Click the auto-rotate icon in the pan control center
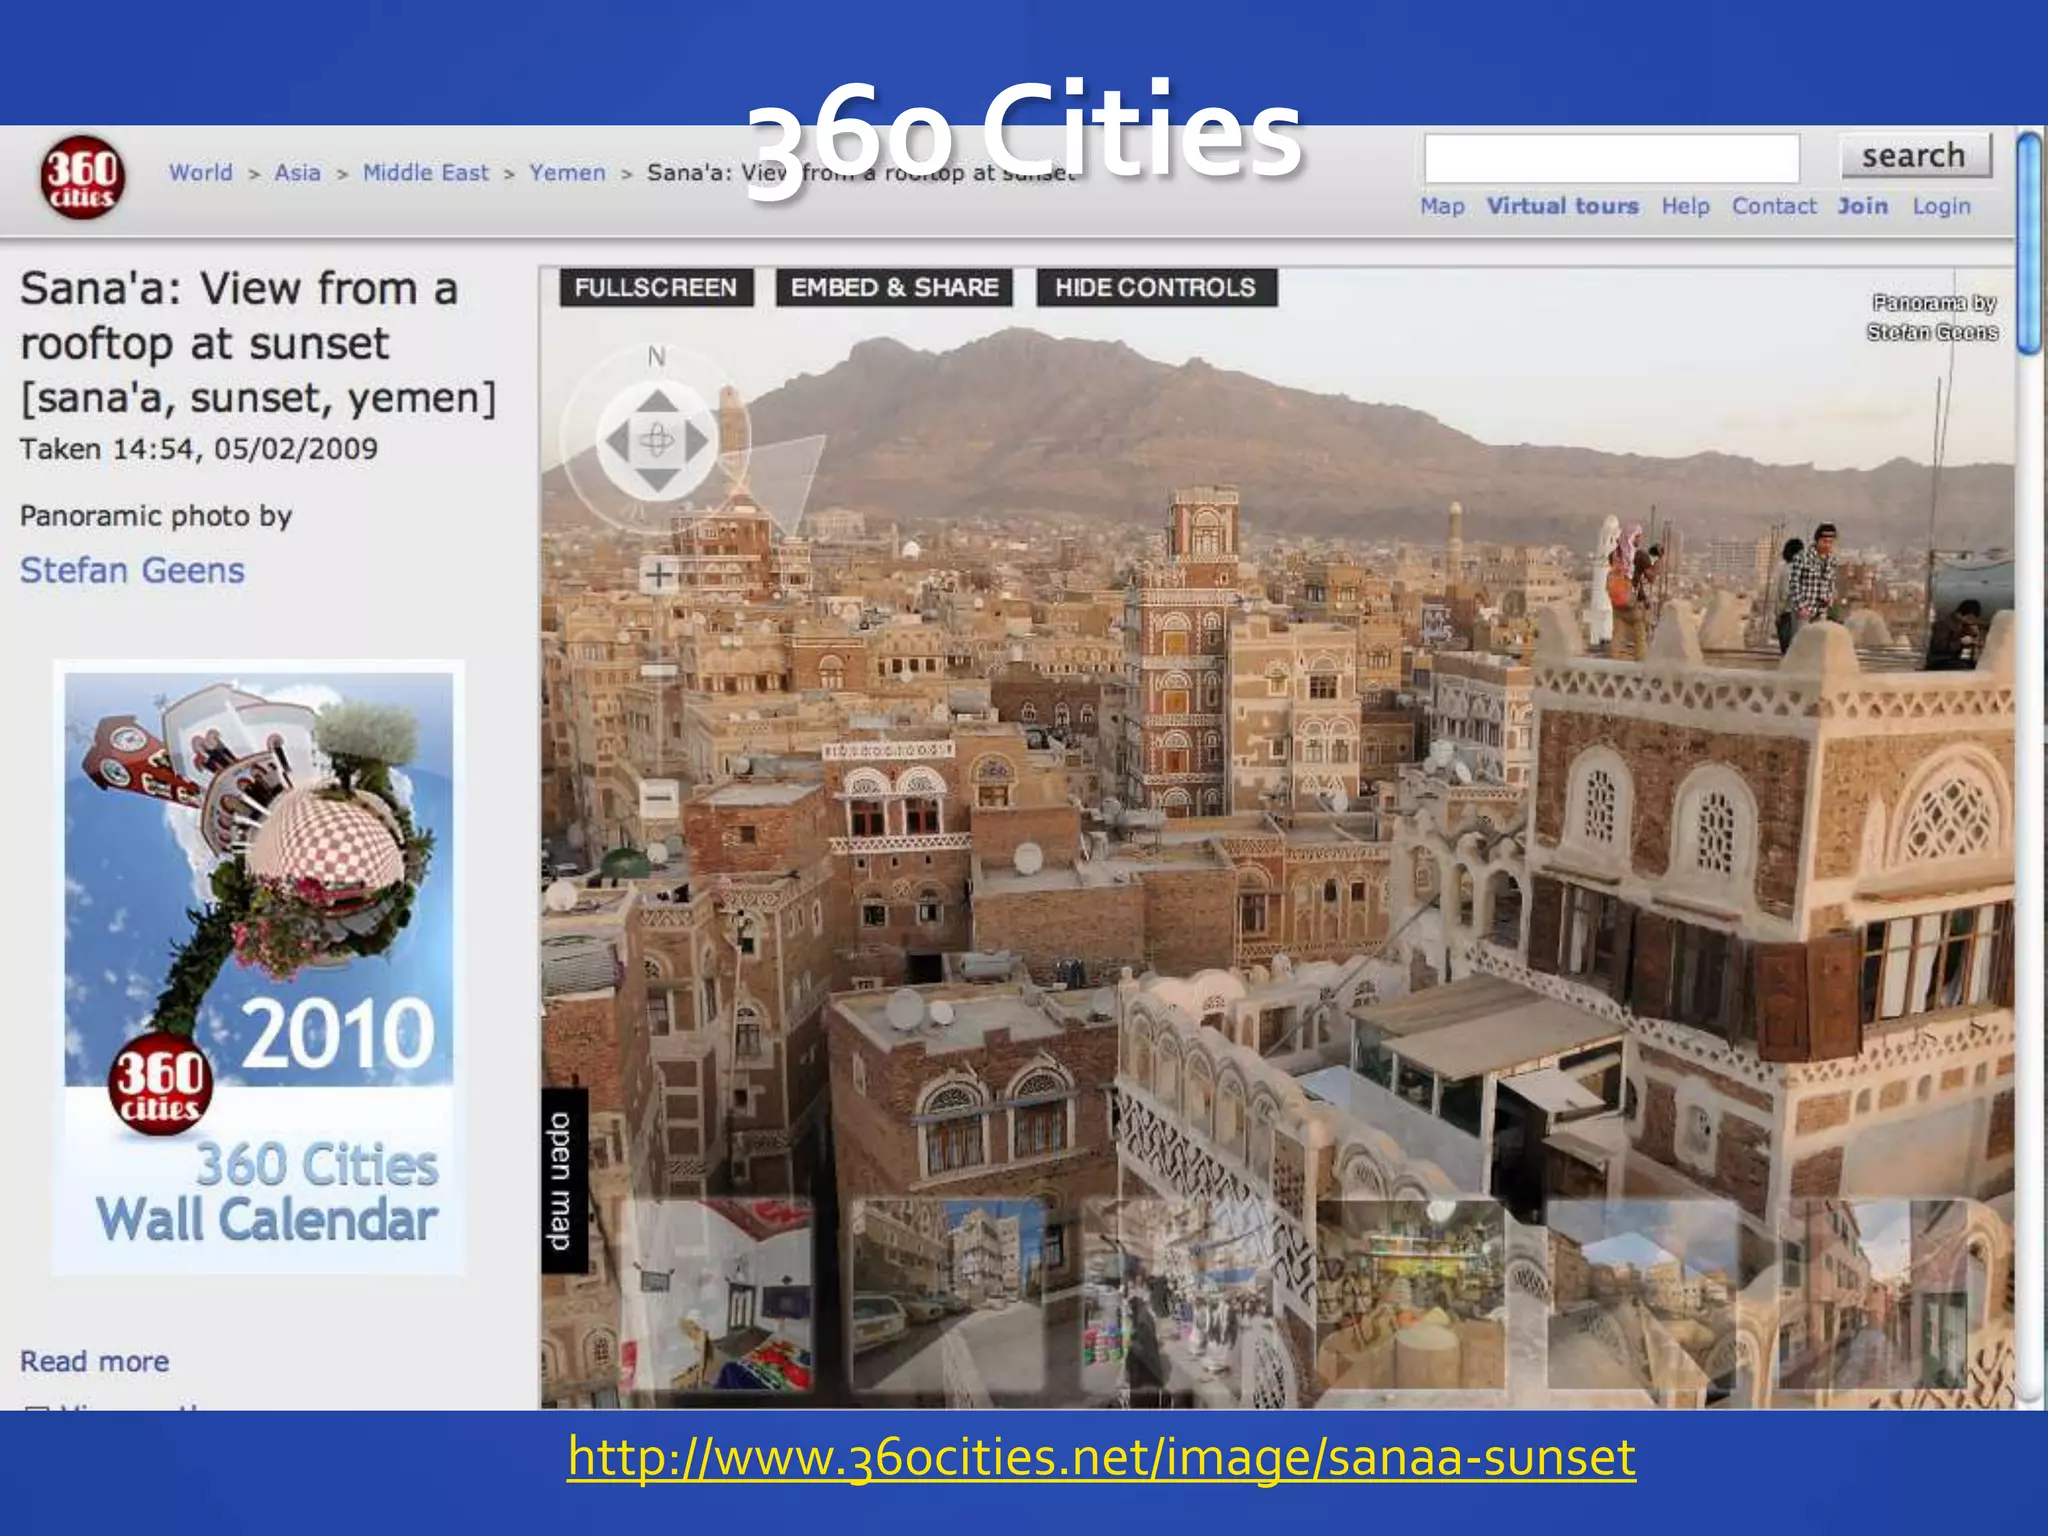This screenshot has height=1536, width=2048. click(x=657, y=441)
